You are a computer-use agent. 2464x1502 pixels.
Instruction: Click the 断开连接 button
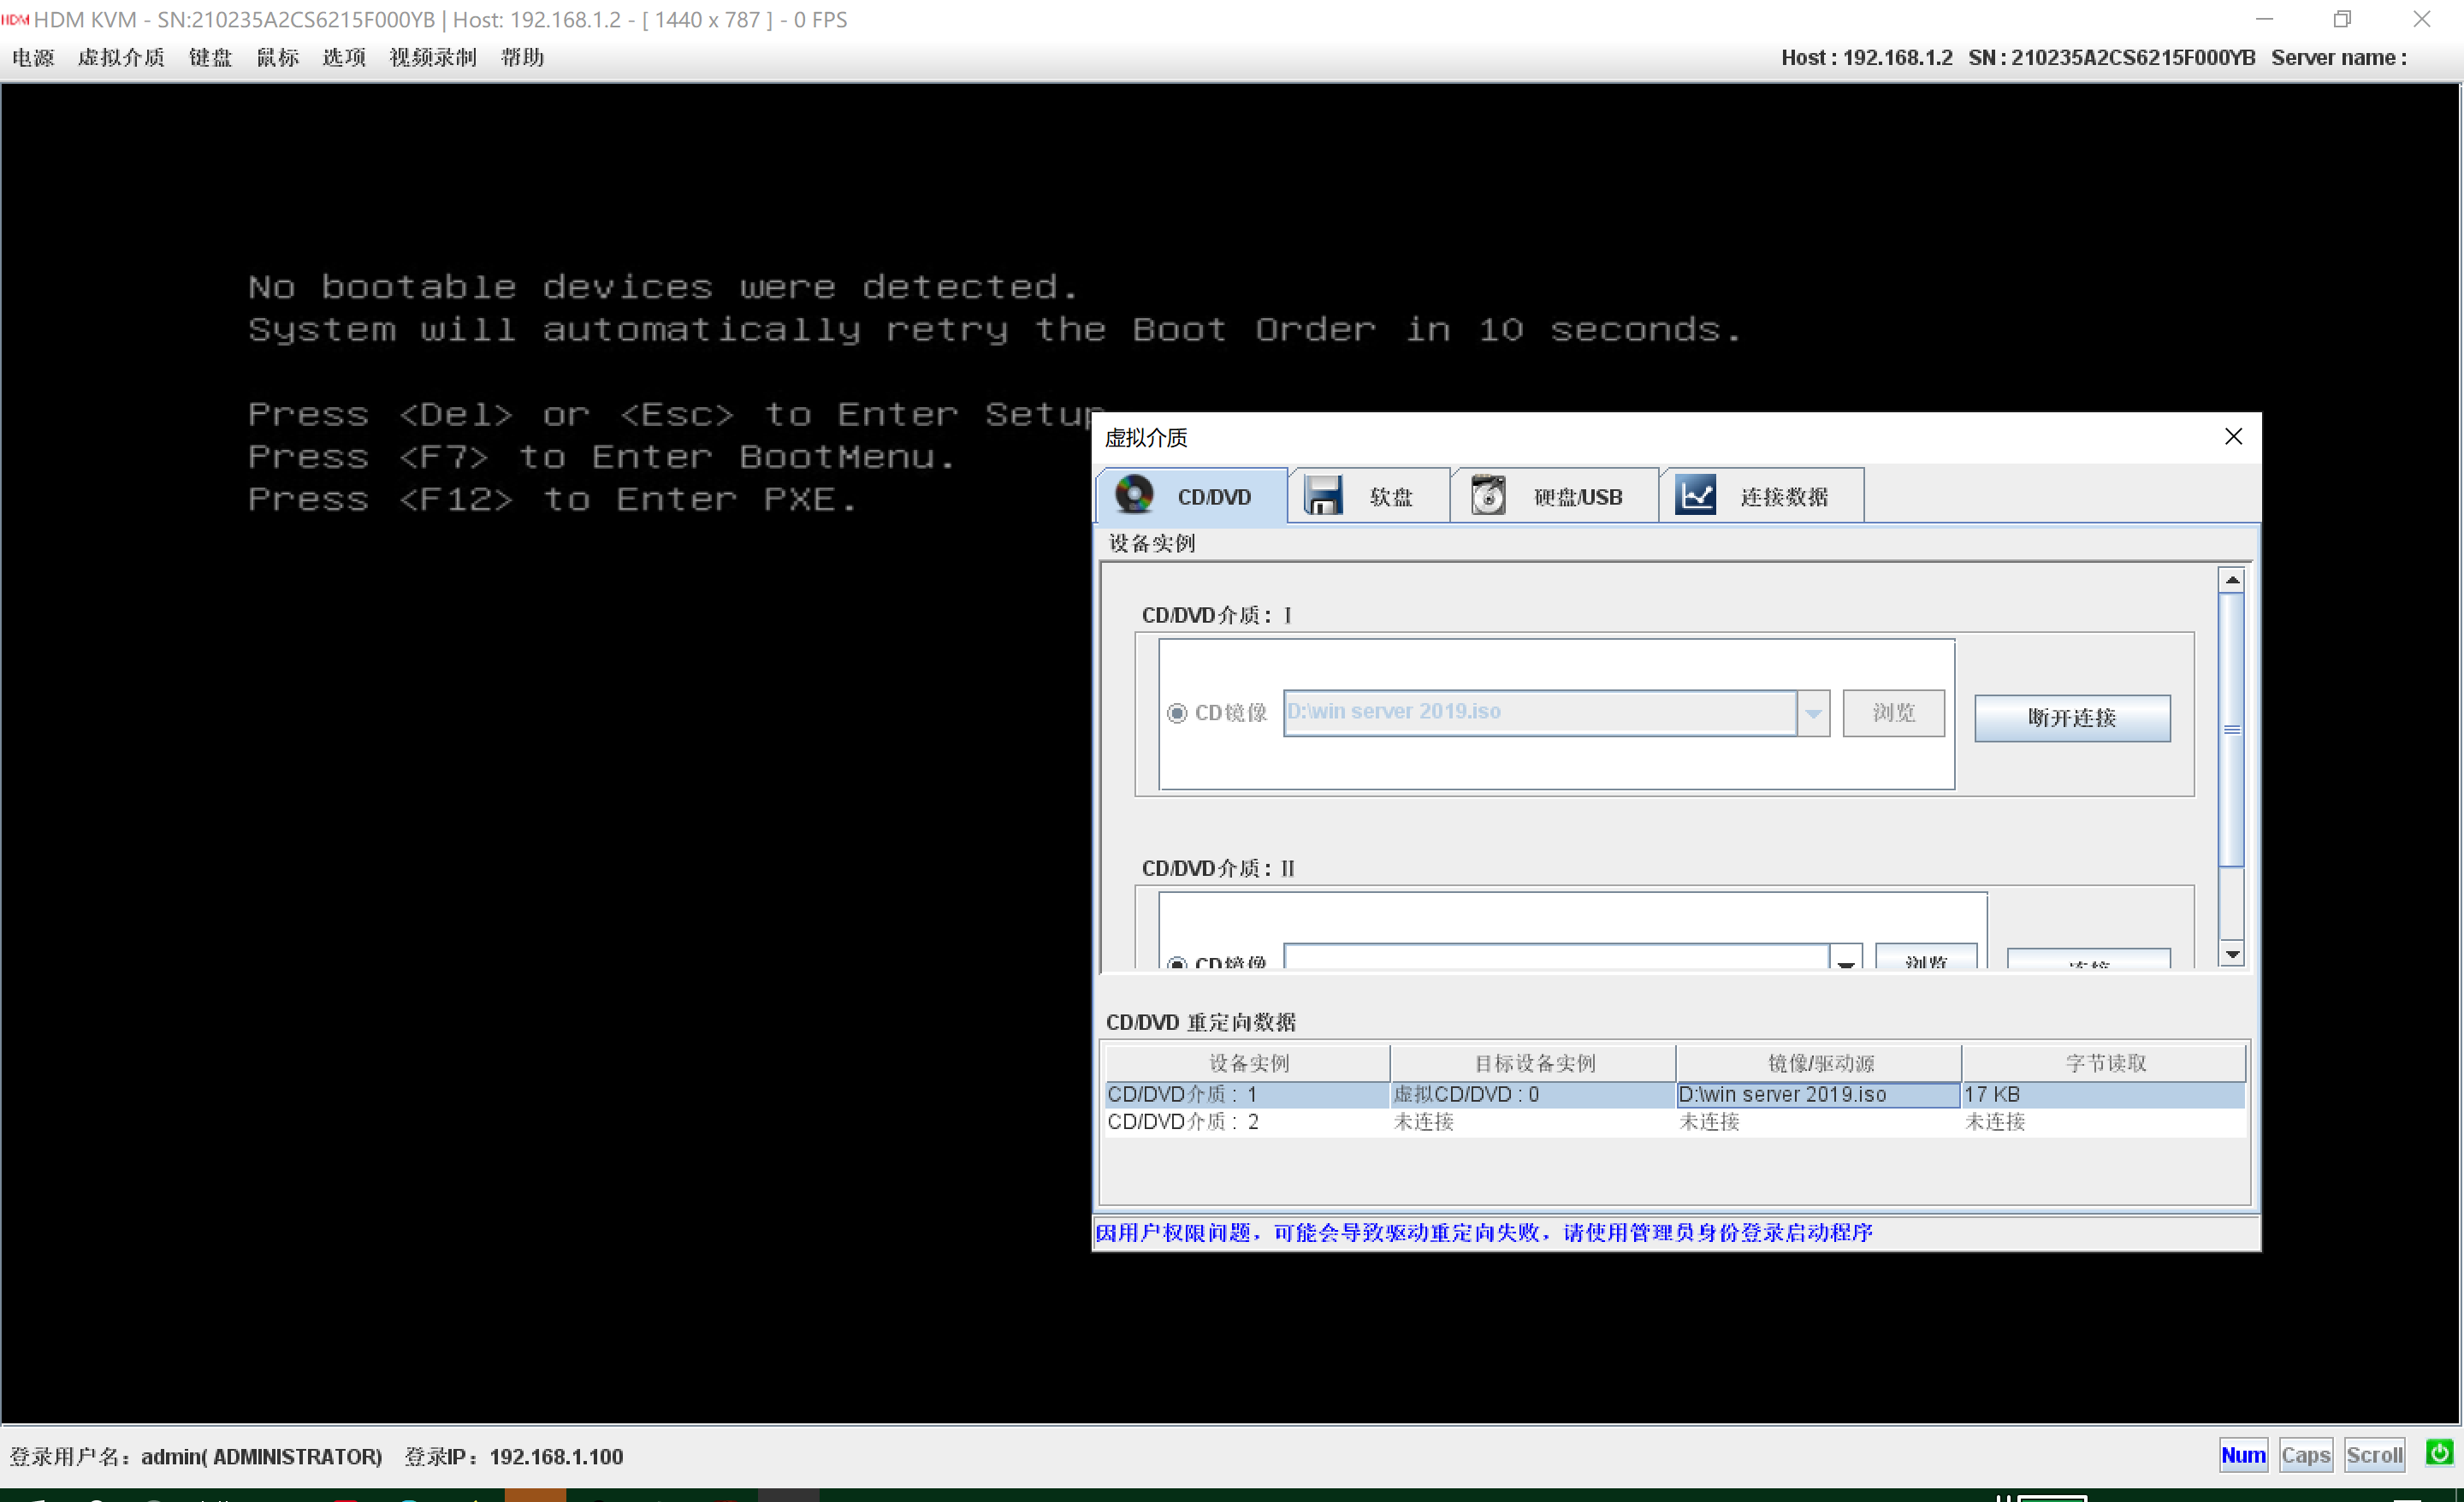2071,718
